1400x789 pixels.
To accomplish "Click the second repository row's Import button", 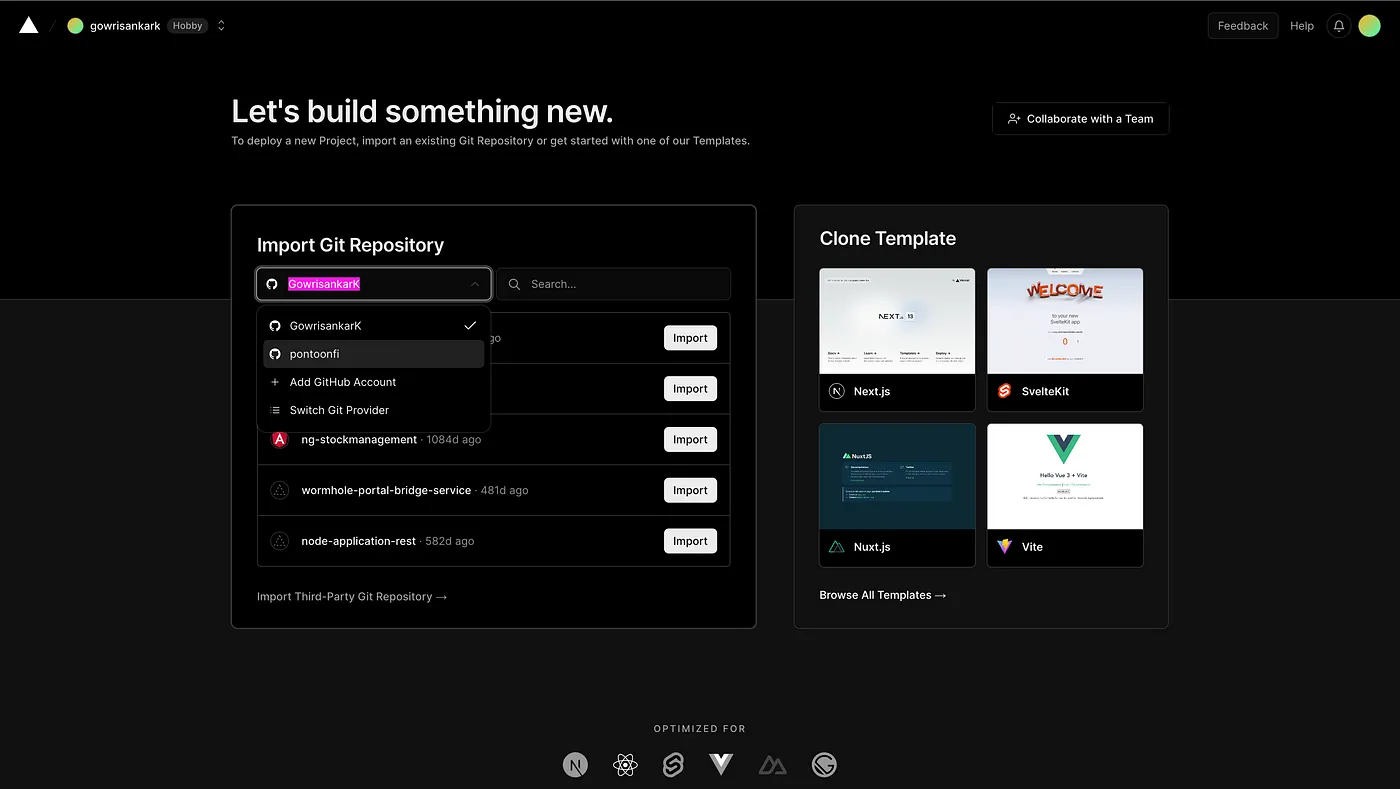I will tap(690, 389).
